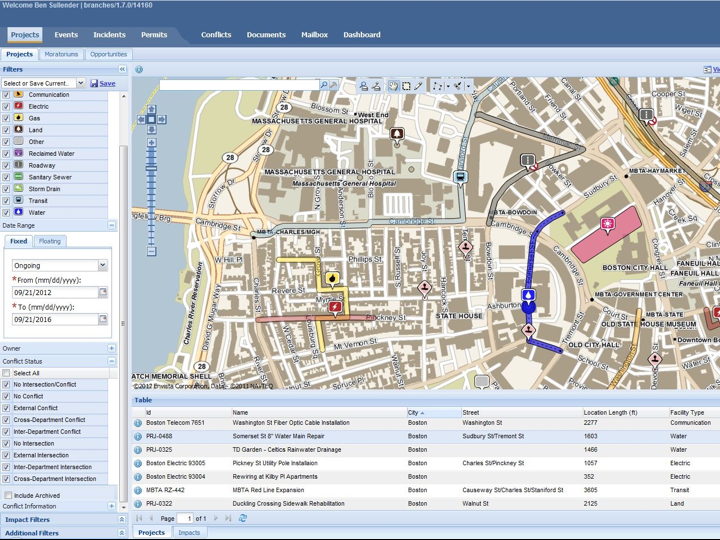Click the brown land marker near hospital

pos(397,134)
